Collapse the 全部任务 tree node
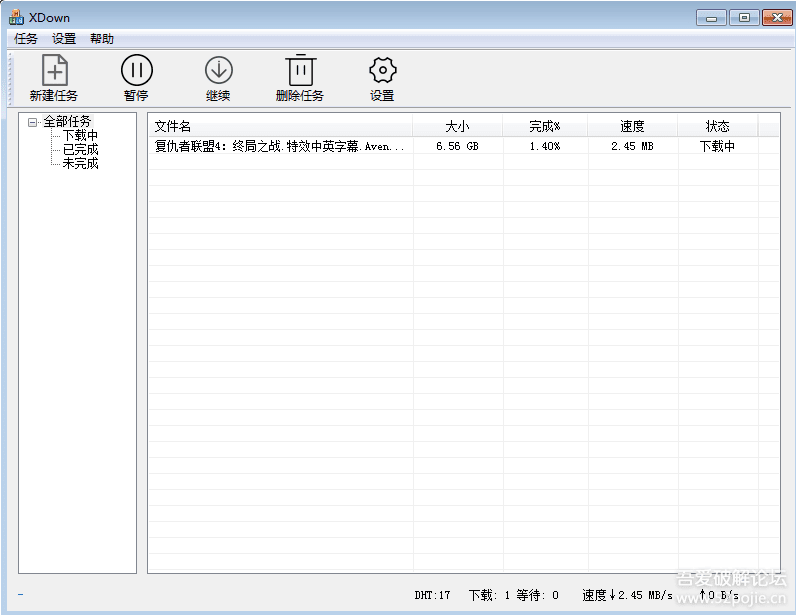 click(33, 122)
